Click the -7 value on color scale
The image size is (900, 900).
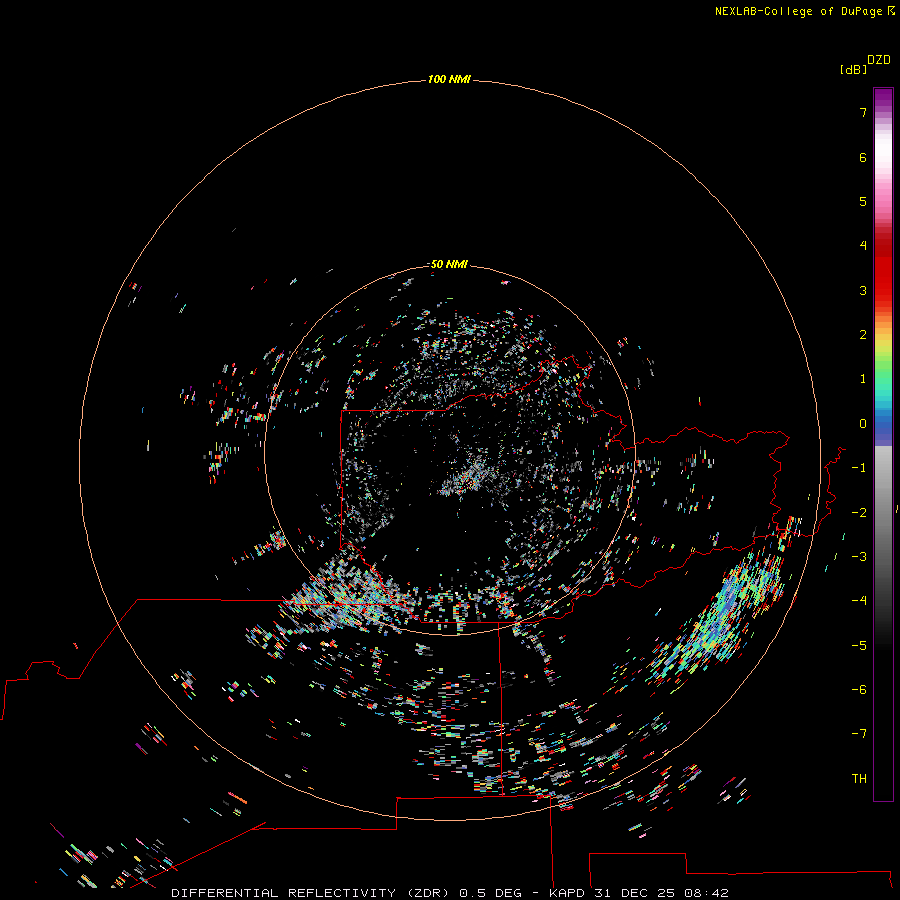pyautogui.click(x=859, y=734)
